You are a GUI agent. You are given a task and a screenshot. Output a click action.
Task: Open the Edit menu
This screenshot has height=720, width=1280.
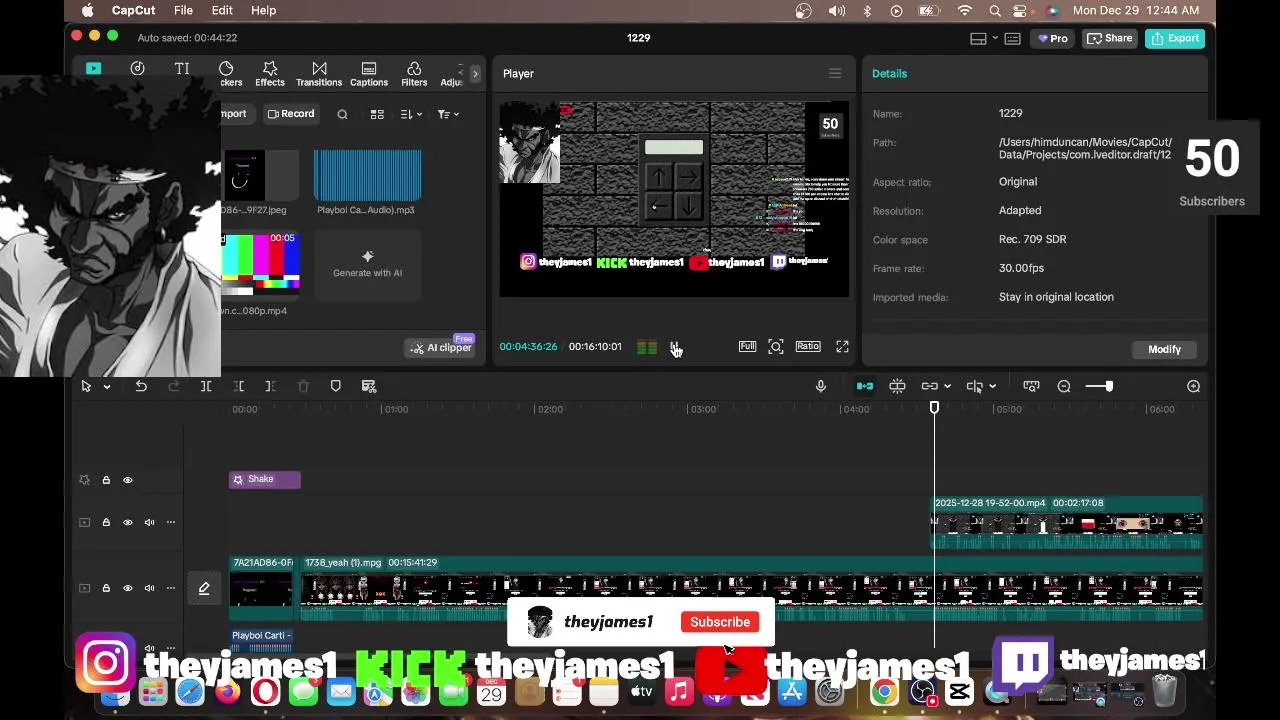click(222, 10)
